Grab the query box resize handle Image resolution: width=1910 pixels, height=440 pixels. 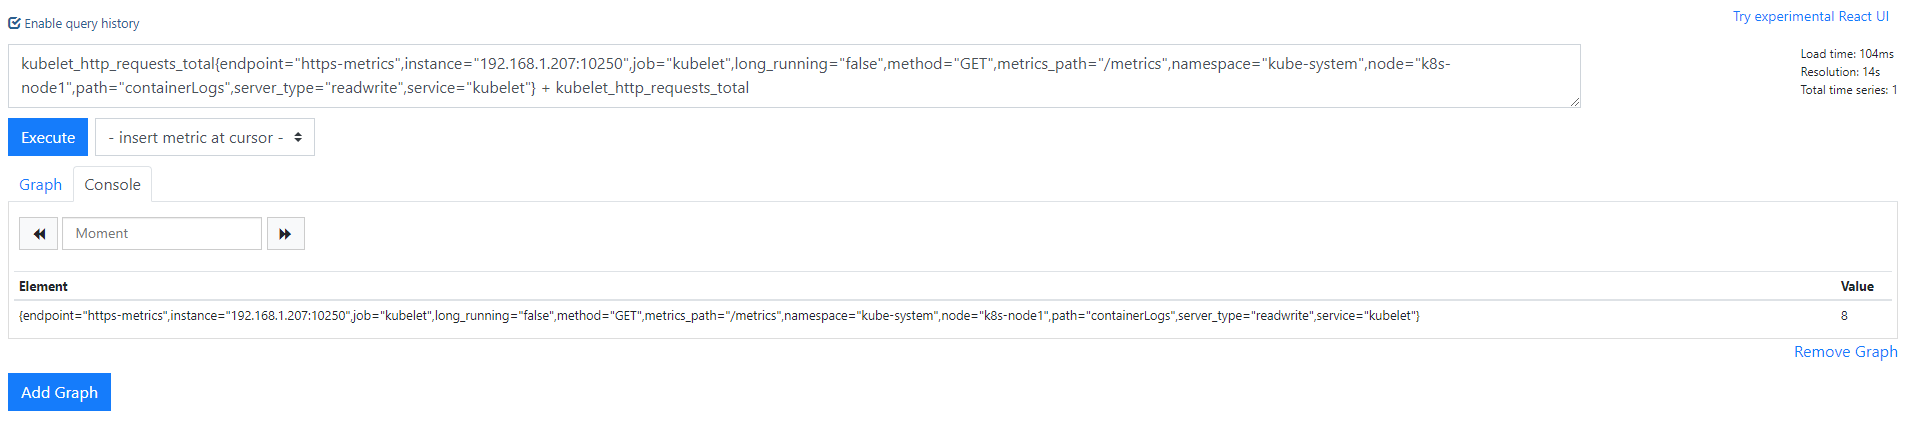pyautogui.click(x=1575, y=102)
